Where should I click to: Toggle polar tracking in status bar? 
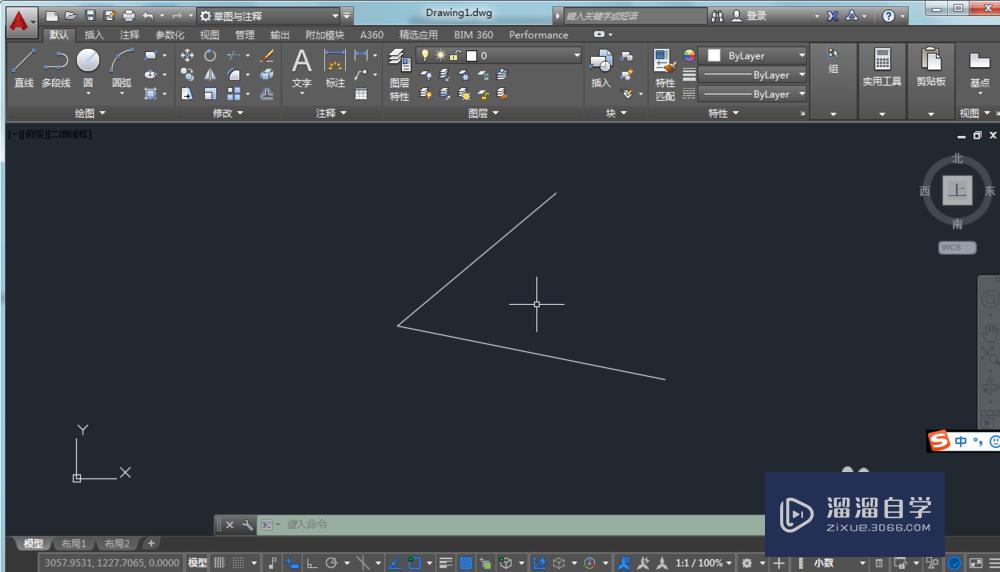click(x=332, y=562)
